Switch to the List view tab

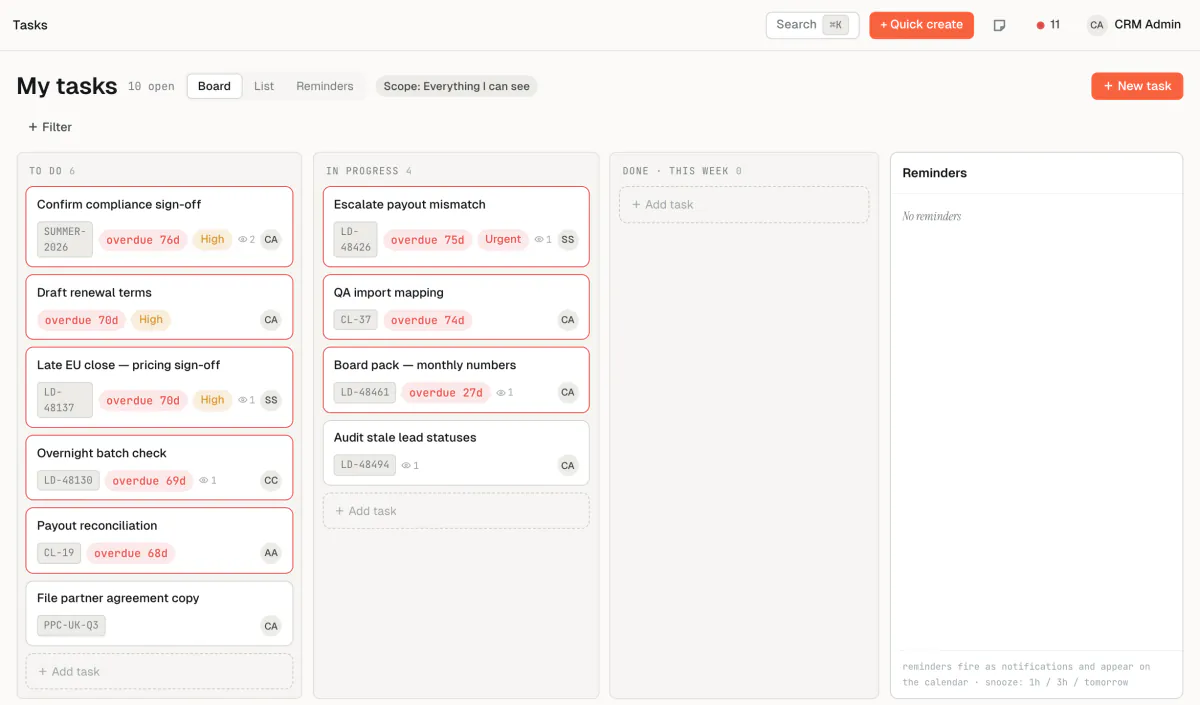coord(264,86)
